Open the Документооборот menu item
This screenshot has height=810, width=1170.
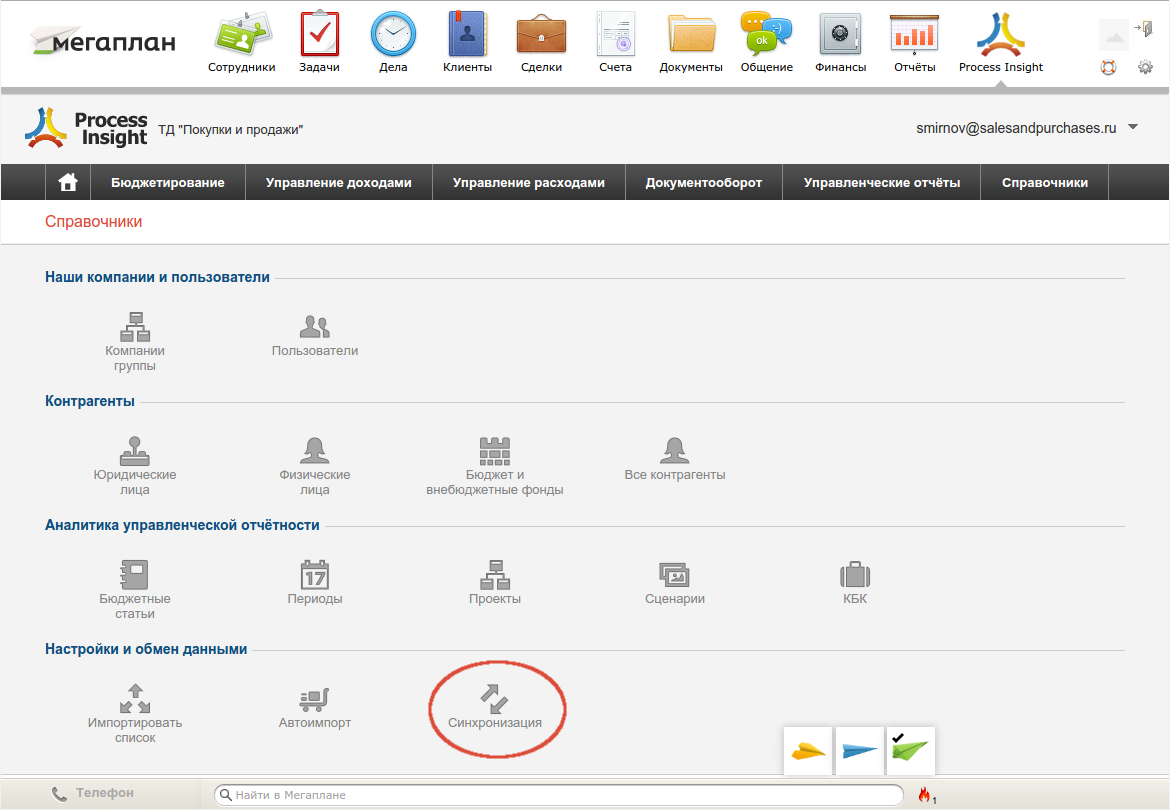point(703,183)
